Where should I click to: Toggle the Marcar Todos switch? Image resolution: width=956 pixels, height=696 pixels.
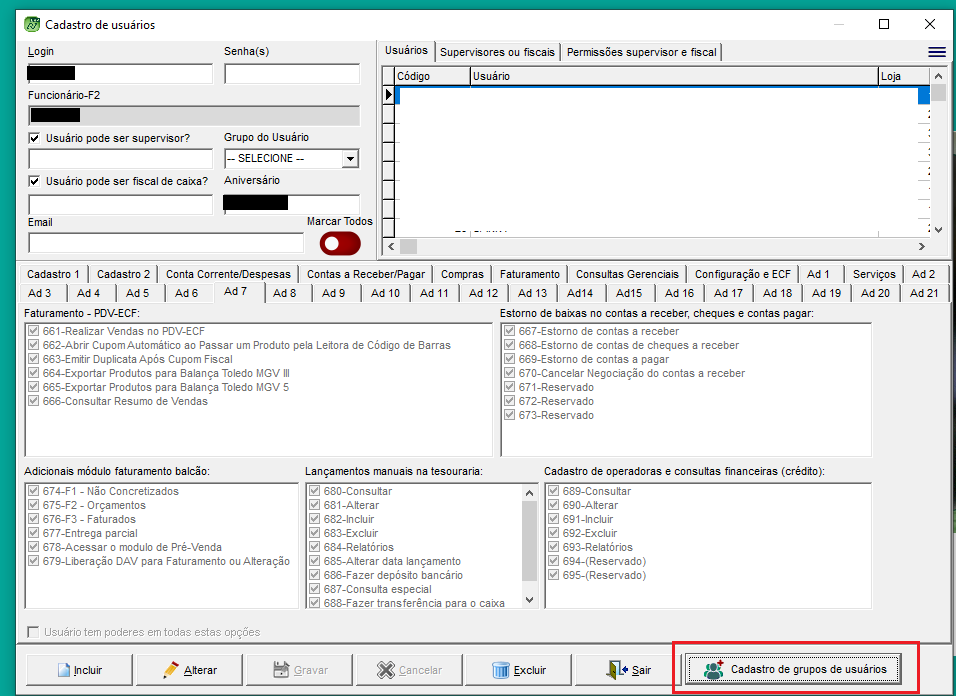point(340,243)
